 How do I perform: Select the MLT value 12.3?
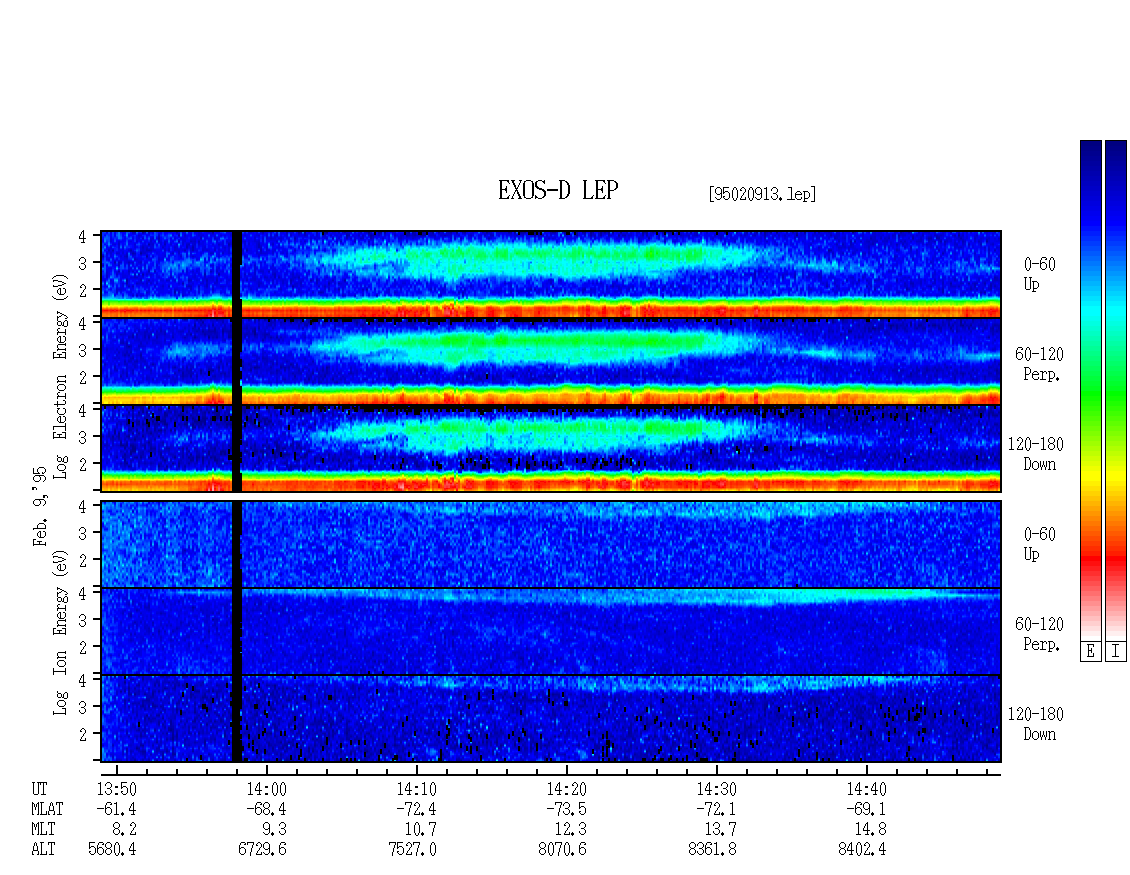tap(570, 830)
